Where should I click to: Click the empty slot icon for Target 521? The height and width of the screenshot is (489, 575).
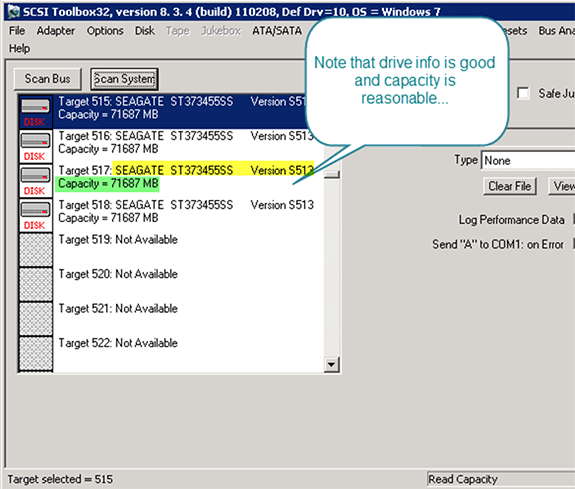click(35, 319)
